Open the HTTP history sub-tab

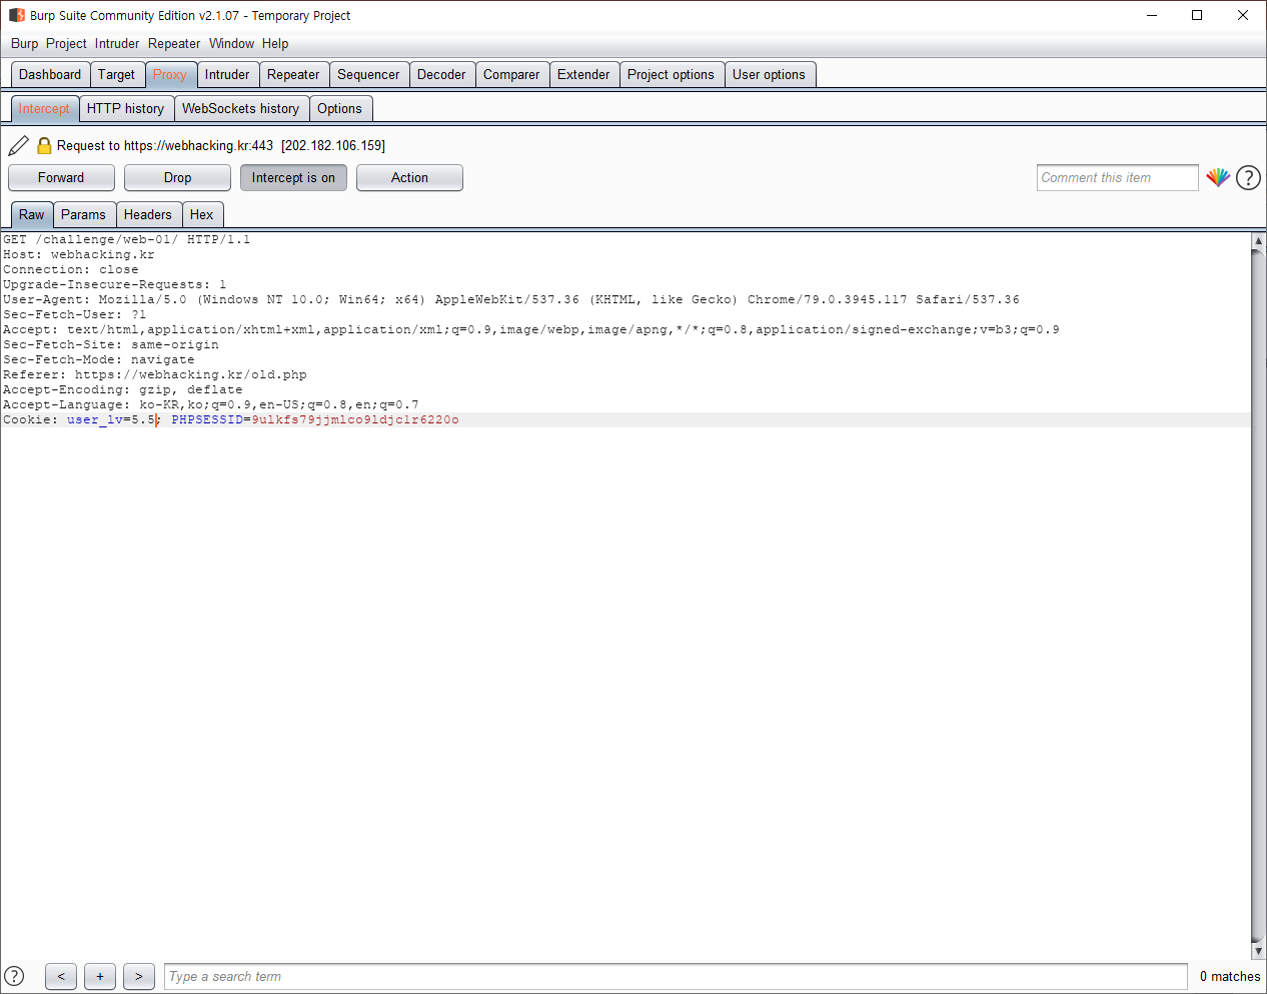tap(125, 109)
